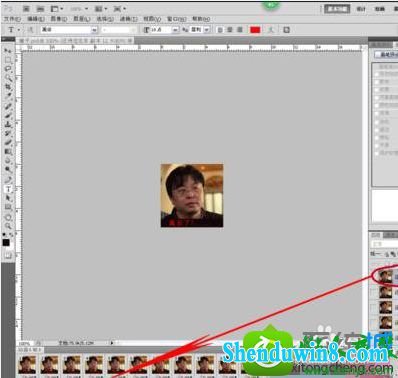Viewport: 398px width, 378px height.
Task: Select the Horizontal Type tool in toolbox
Action: pyautogui.click(x=8, y=189)
